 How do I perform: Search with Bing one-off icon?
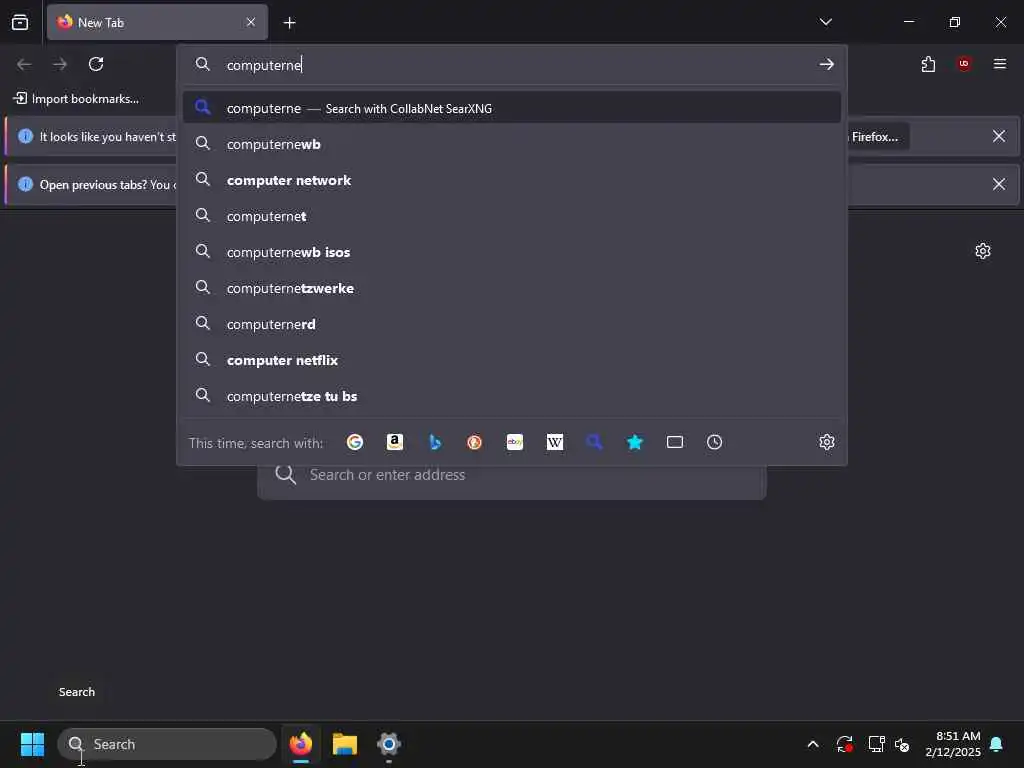pos(435,442)
